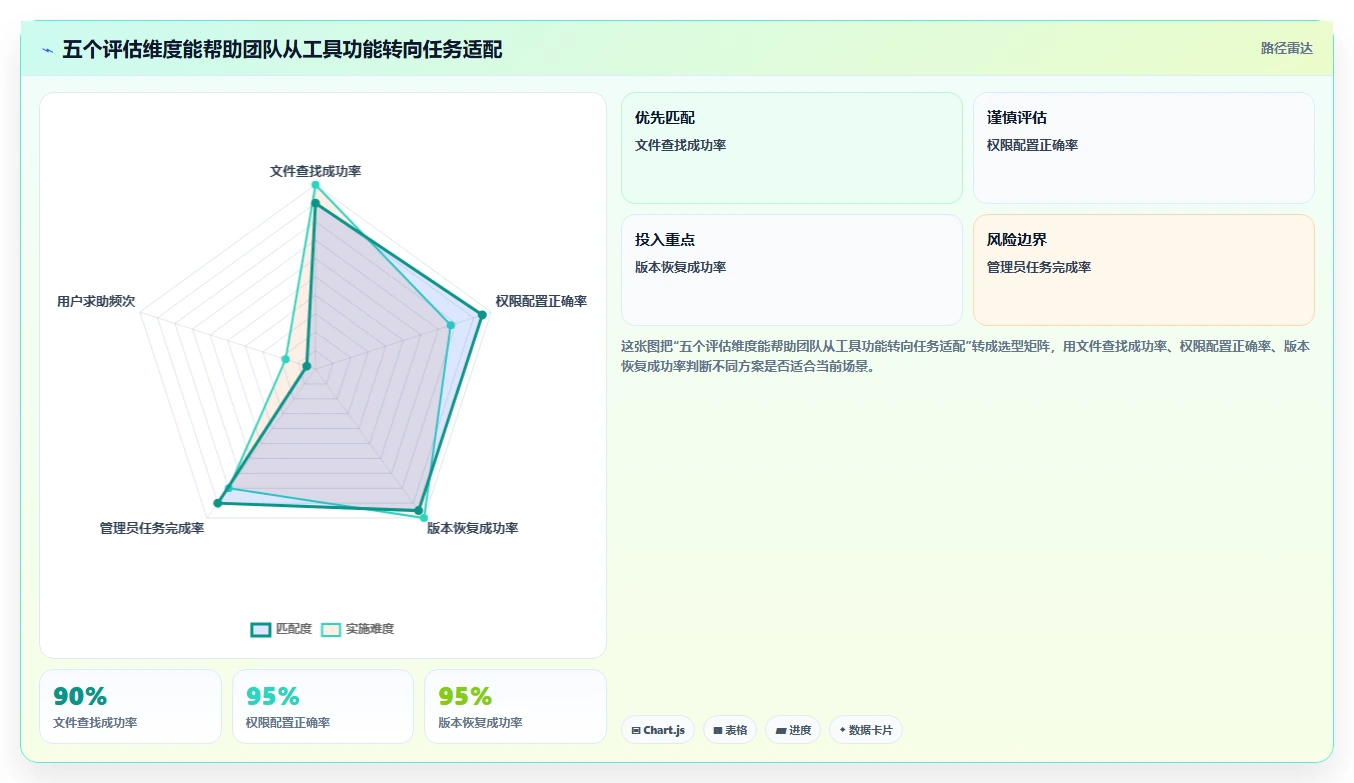This screenshot has height=783, width=1354.
Task: Select the Chart.js tag
Action: click(658, 730)
